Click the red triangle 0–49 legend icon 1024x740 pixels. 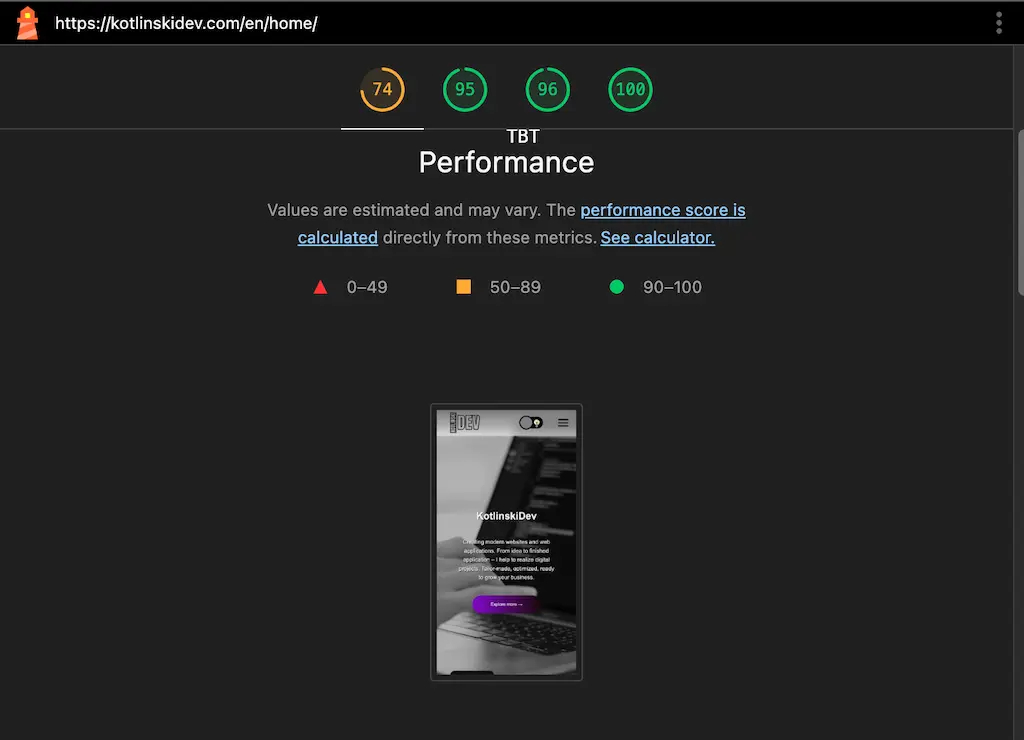click(320, 287)
